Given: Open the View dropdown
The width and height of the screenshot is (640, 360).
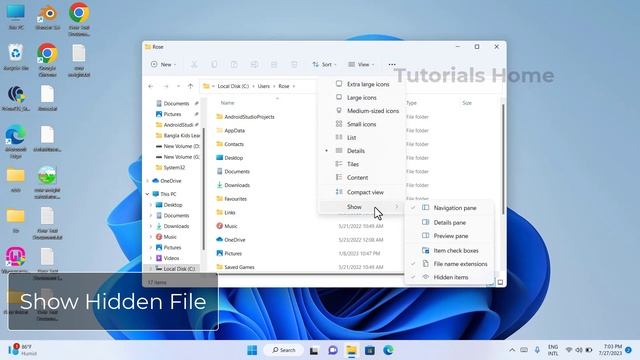Looking at the screenshot, I should [x=361, y=64].
